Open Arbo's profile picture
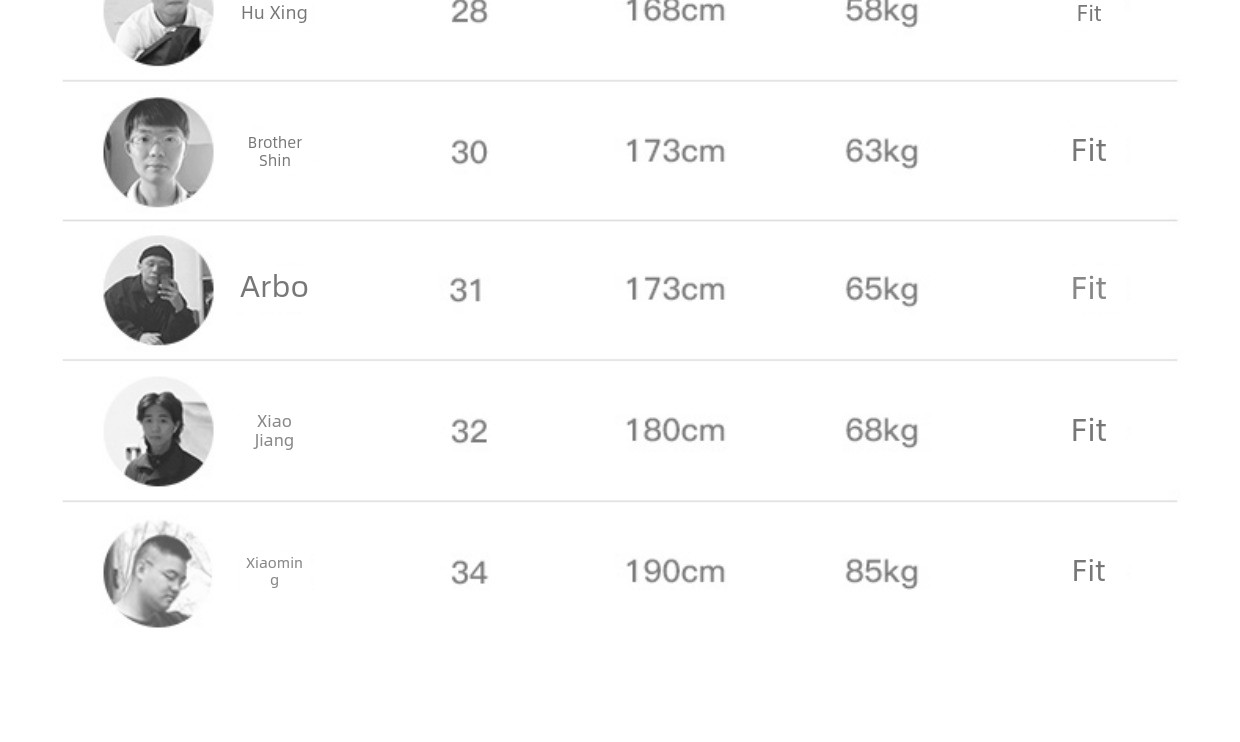 coord(158,290)
